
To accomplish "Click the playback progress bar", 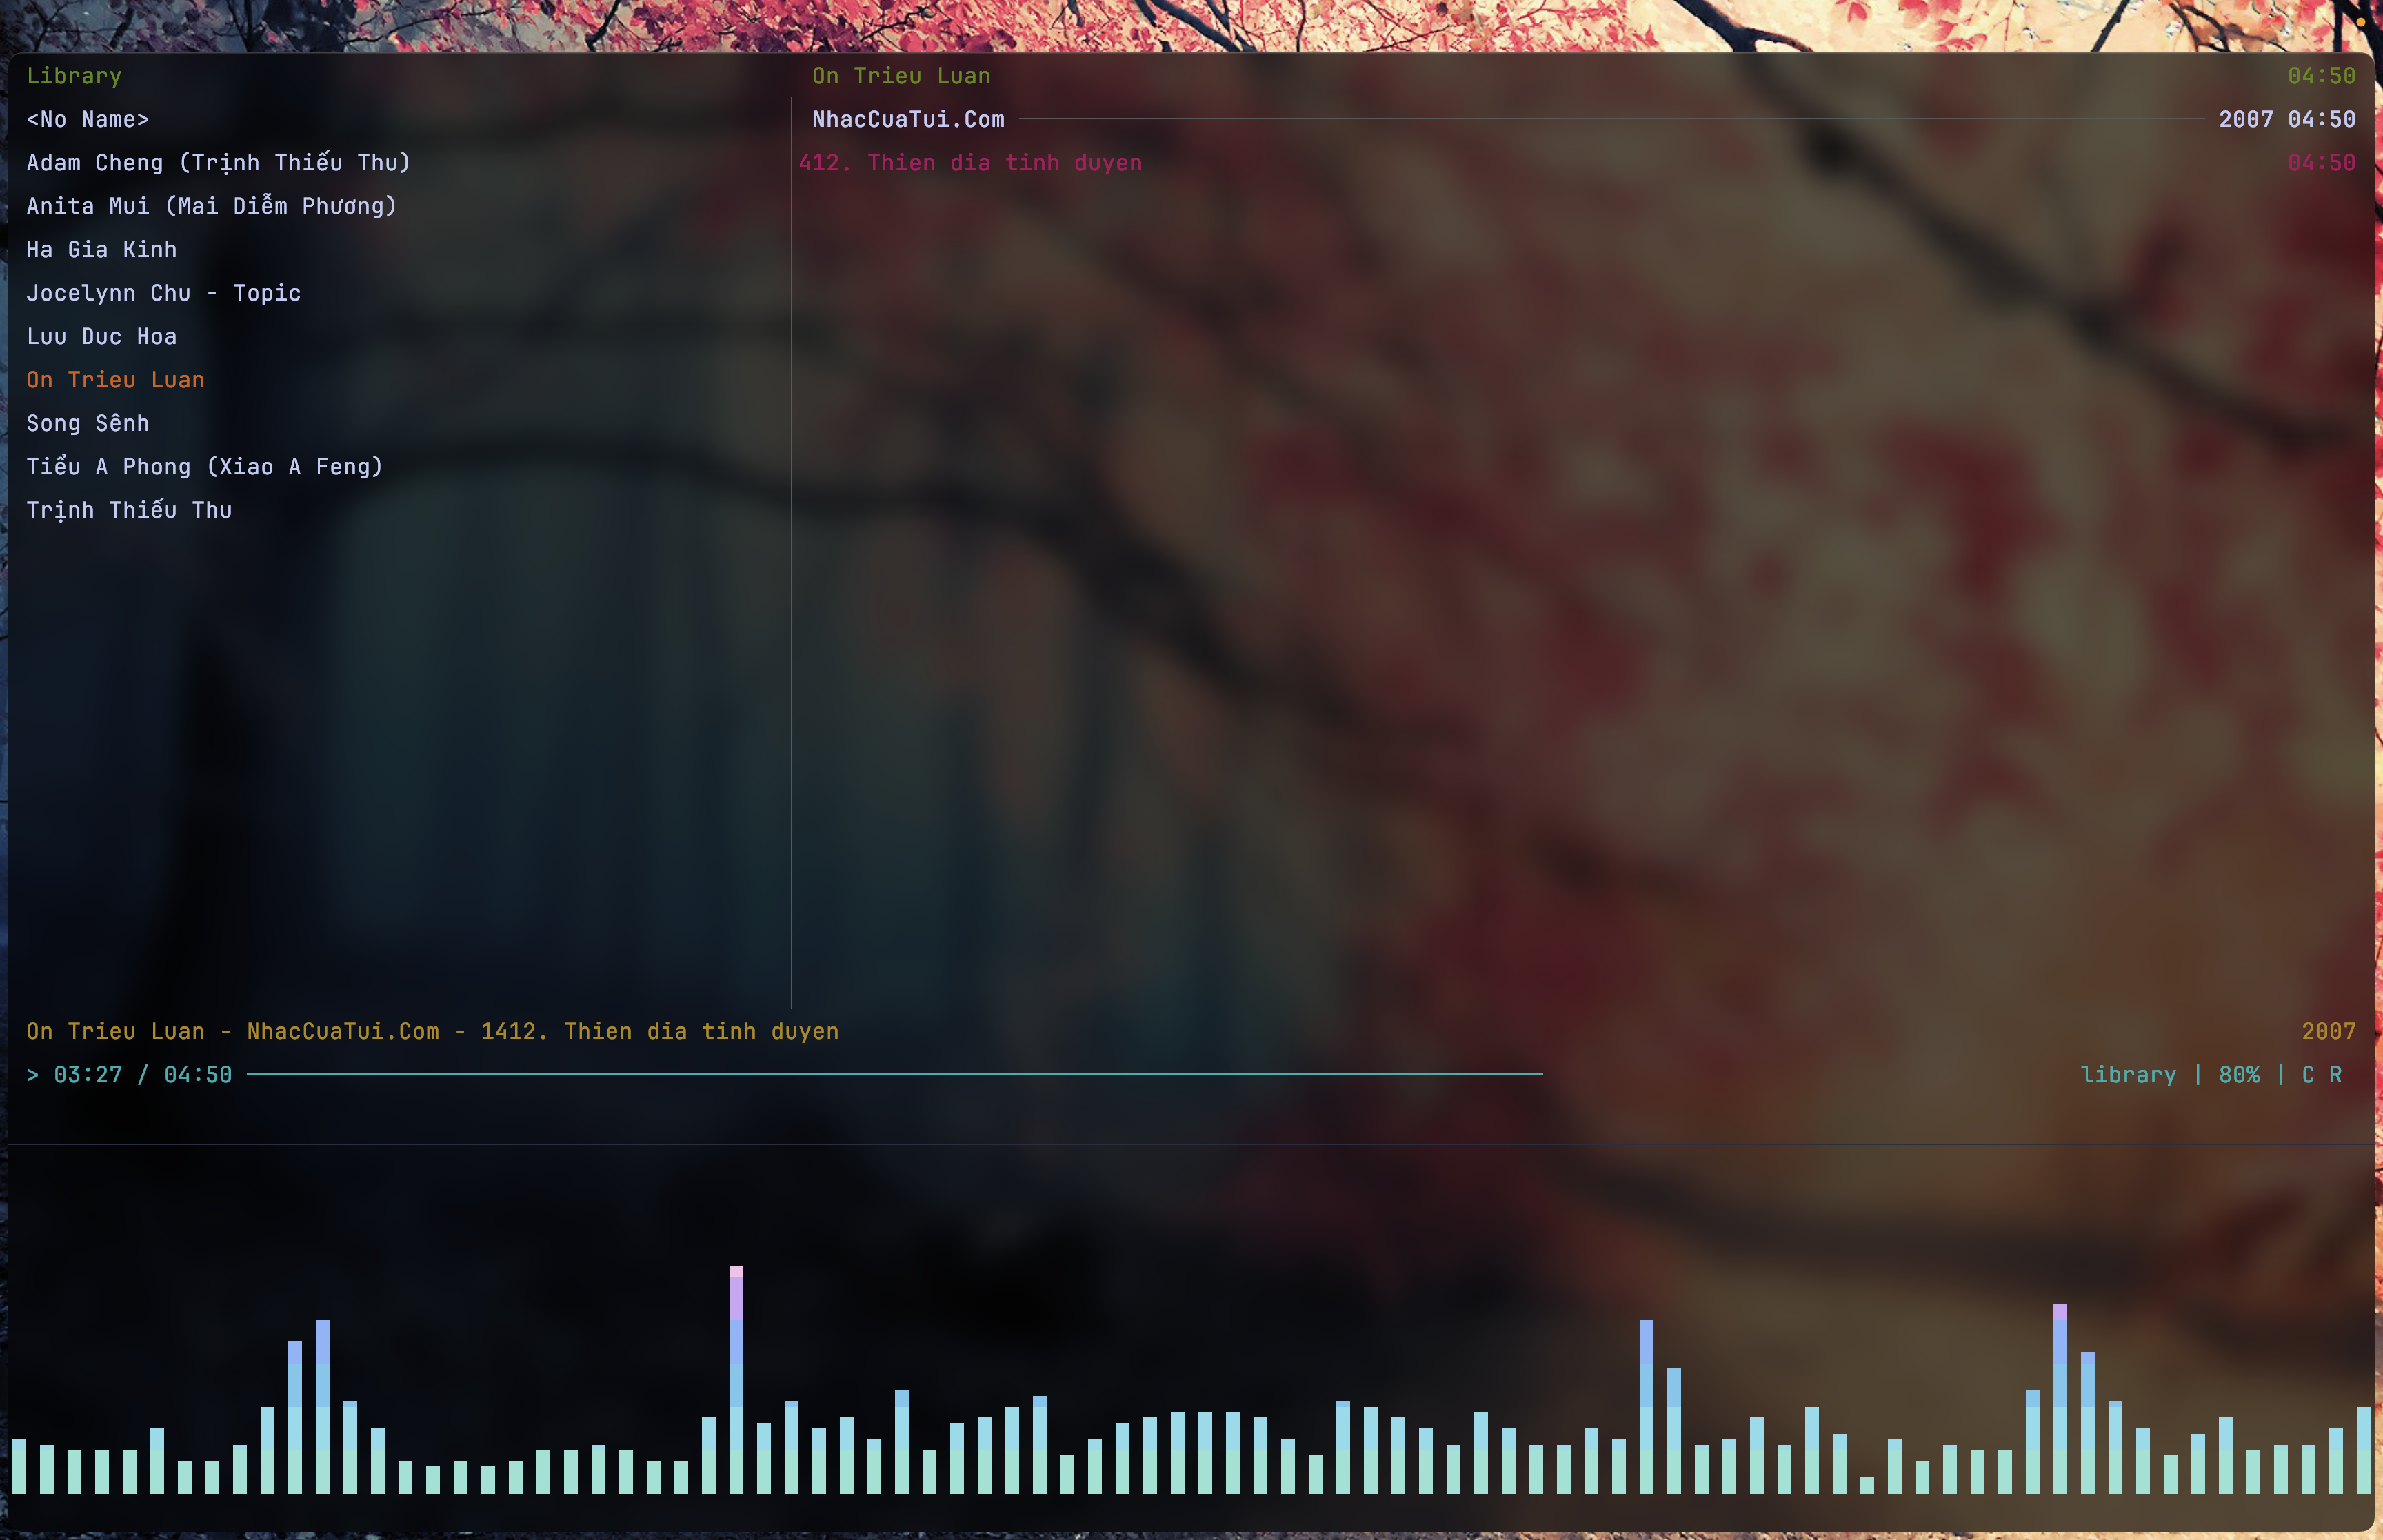I will [x=894, y=1074].
